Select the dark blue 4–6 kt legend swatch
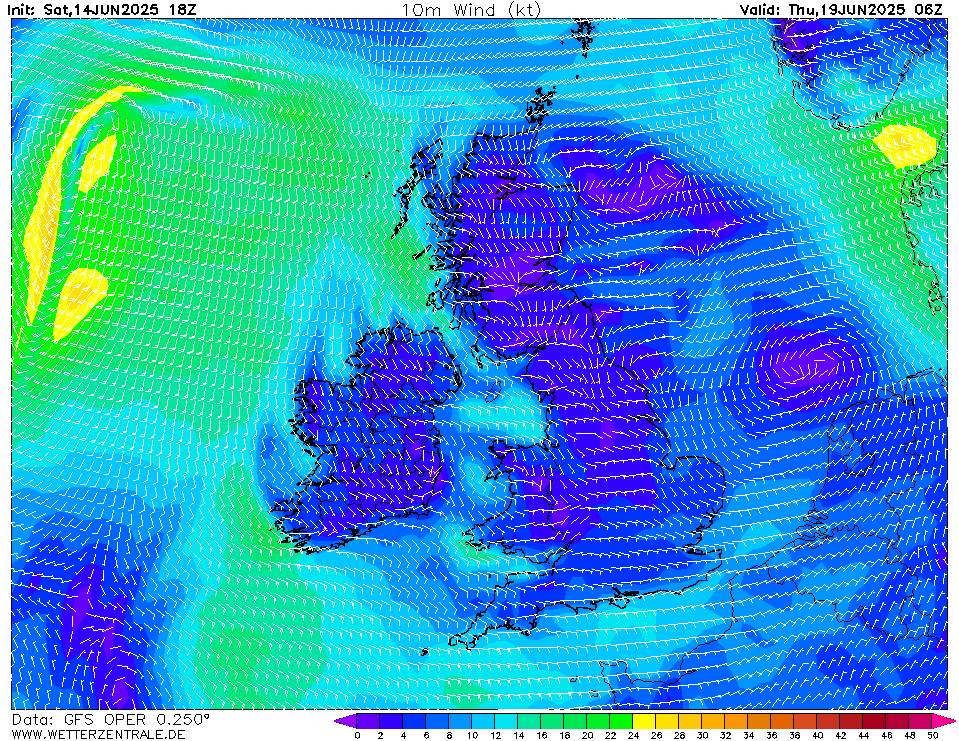 pyautogui.click(x=414, y=721)
